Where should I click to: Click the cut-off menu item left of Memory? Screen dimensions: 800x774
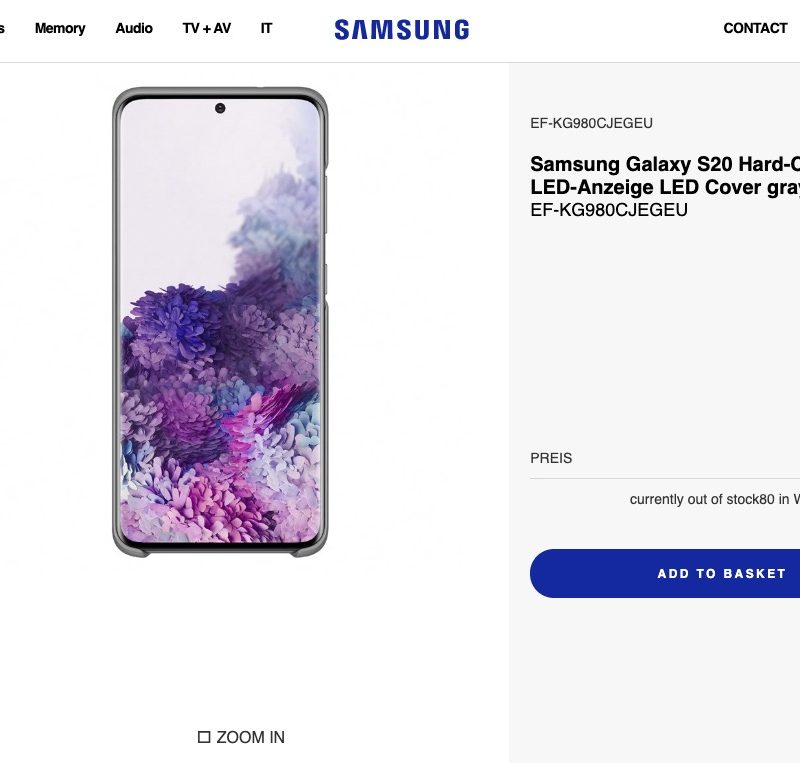tap(3, 28)
